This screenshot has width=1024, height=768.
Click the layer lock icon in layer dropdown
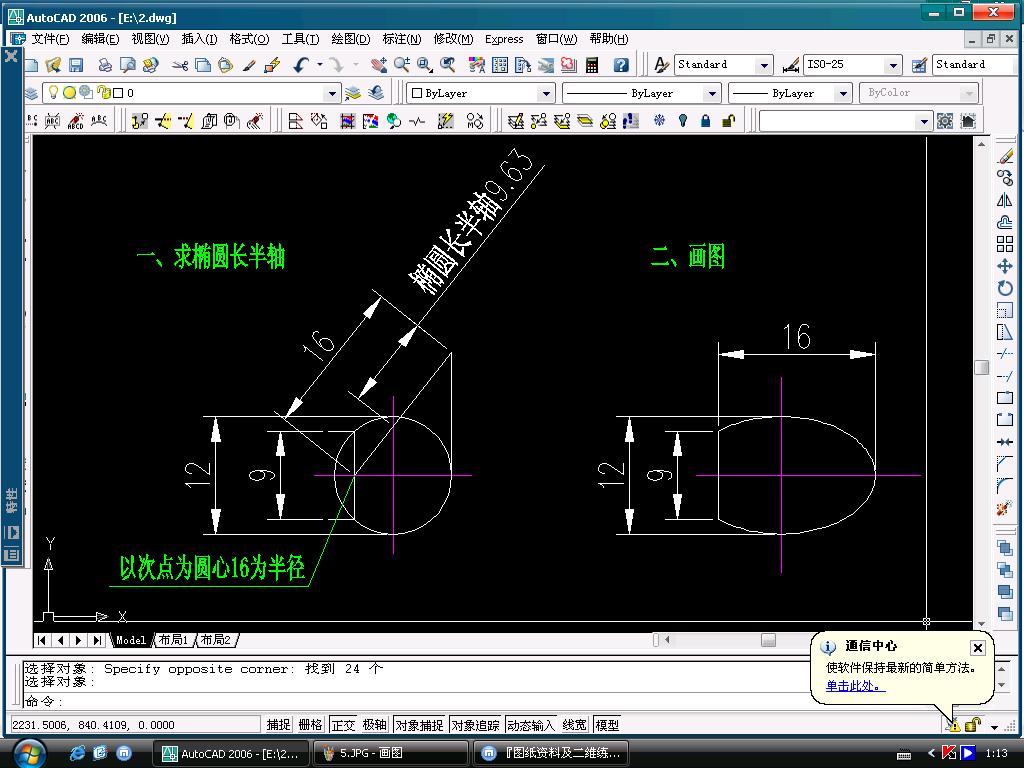104,93
